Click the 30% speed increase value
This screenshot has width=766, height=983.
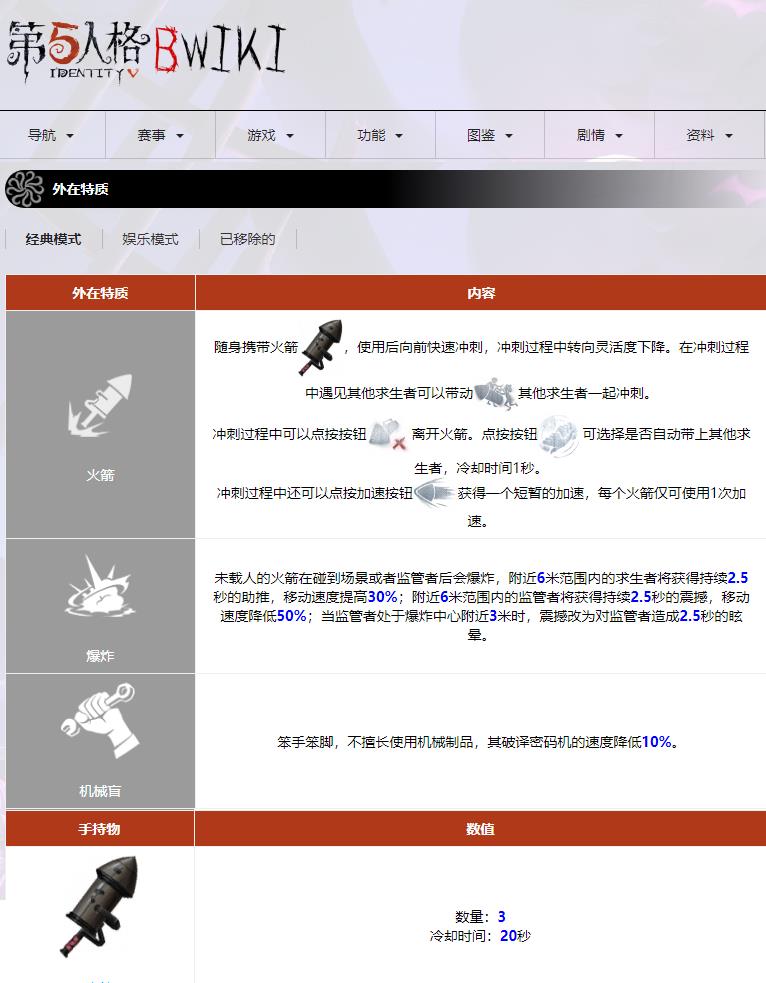click(382, 597)
